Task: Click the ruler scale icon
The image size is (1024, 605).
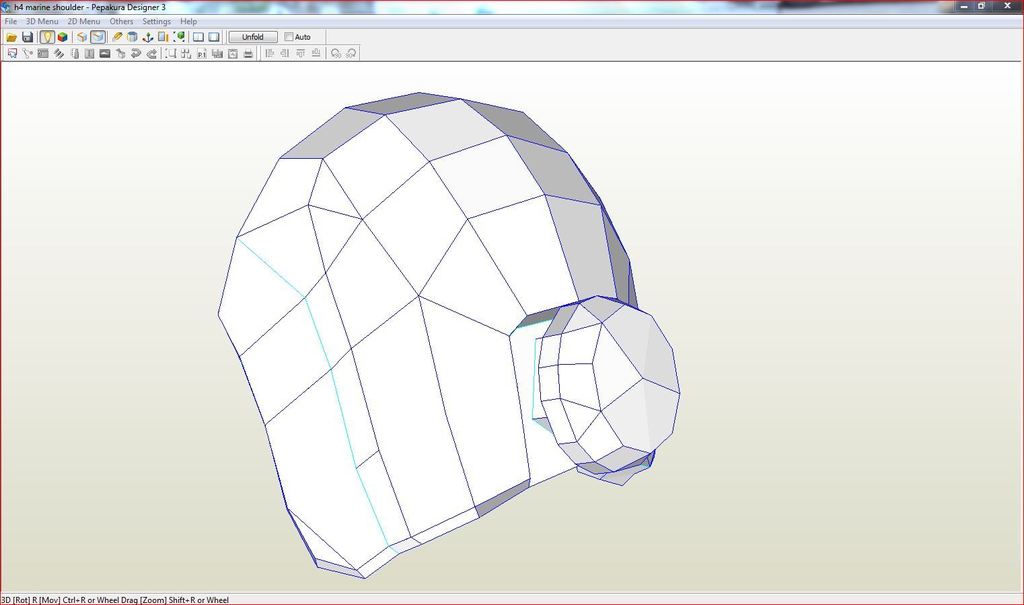Action: [x=163, y=37]
